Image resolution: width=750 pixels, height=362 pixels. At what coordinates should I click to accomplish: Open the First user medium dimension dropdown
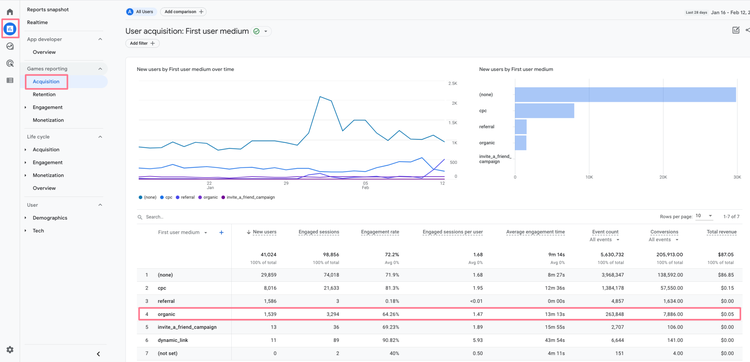point(182,232)
